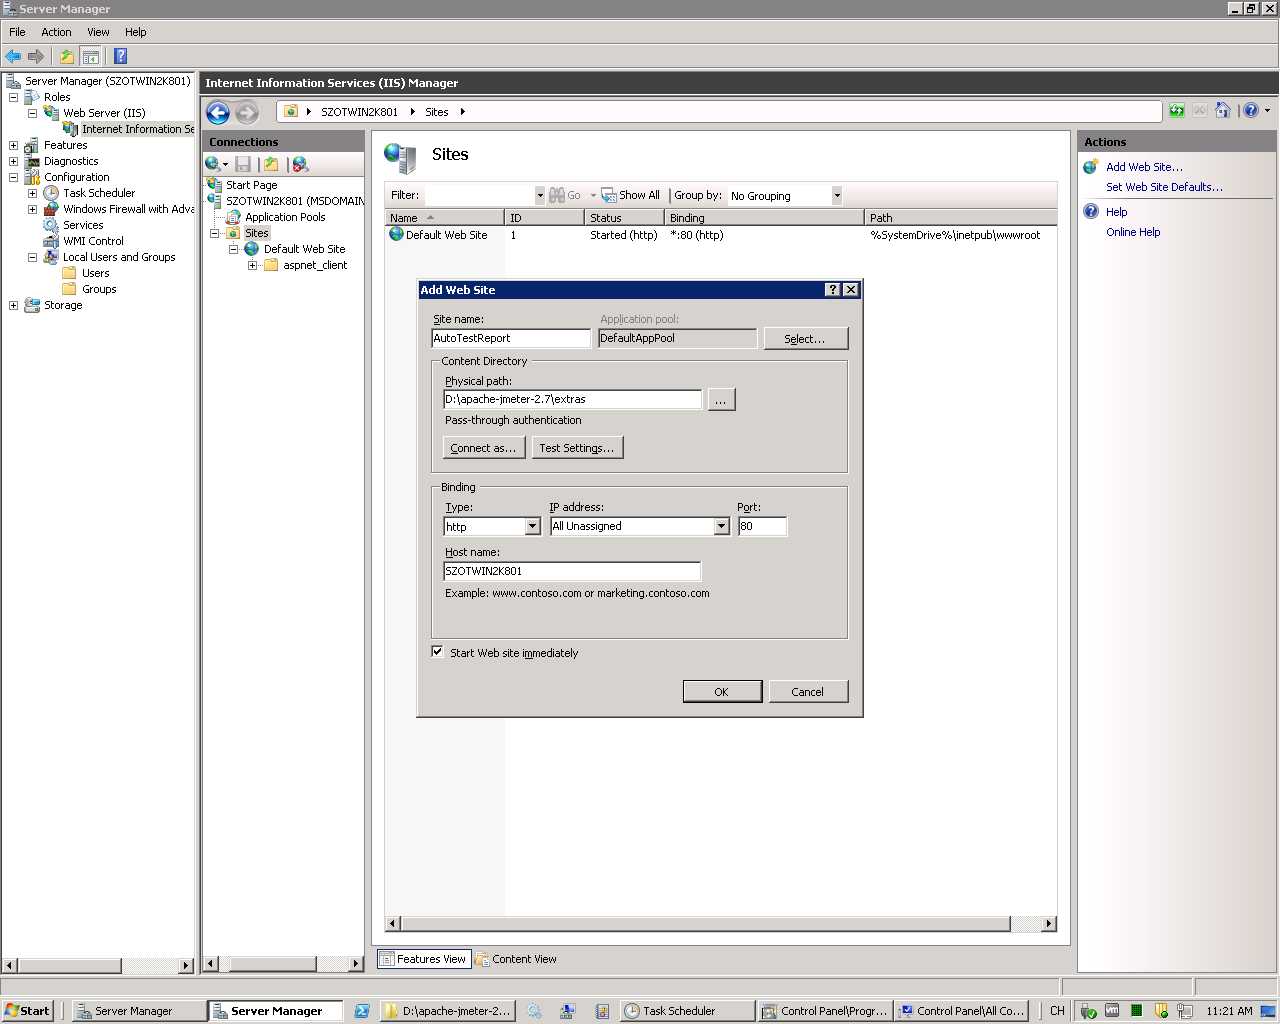
Task: Switch to Content View tab
Action: (516, 959)
